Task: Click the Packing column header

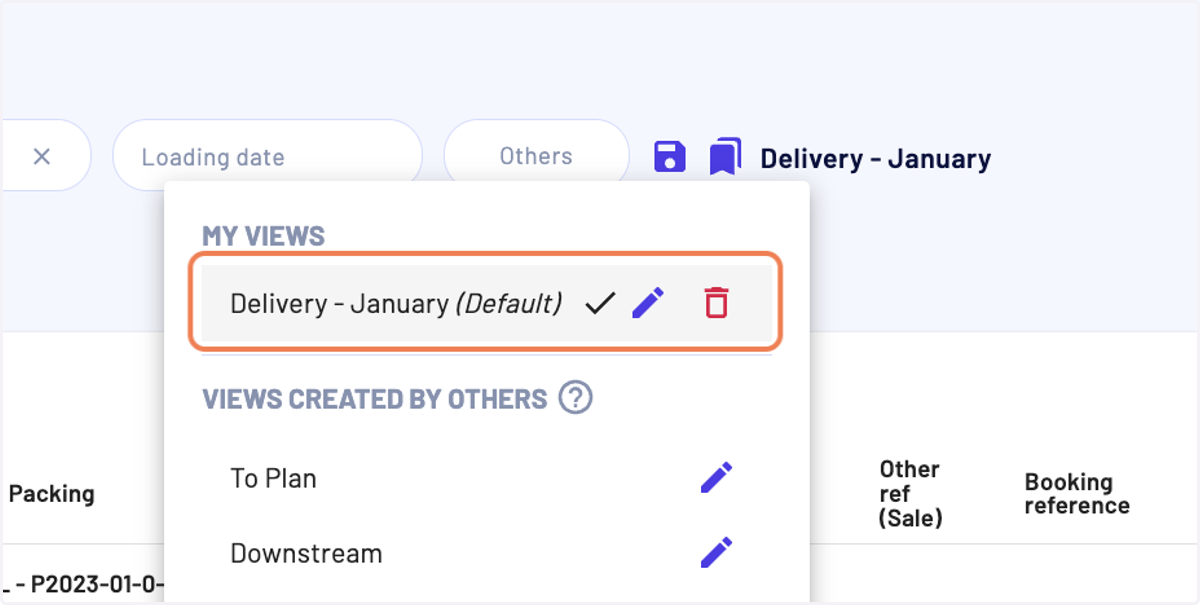Action: 51,493
